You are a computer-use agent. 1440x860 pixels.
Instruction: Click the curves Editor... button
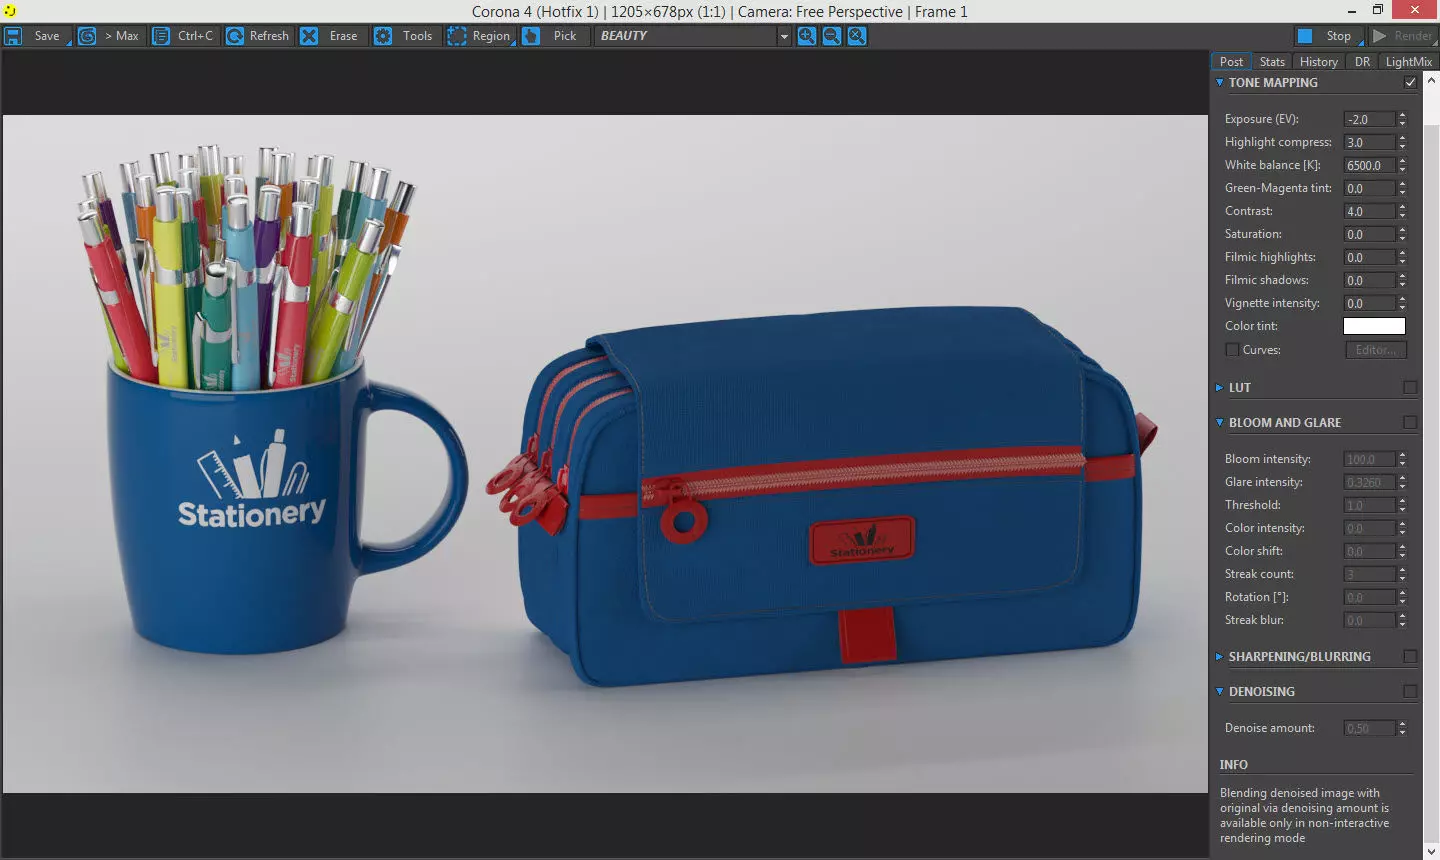pos(1375,350)
